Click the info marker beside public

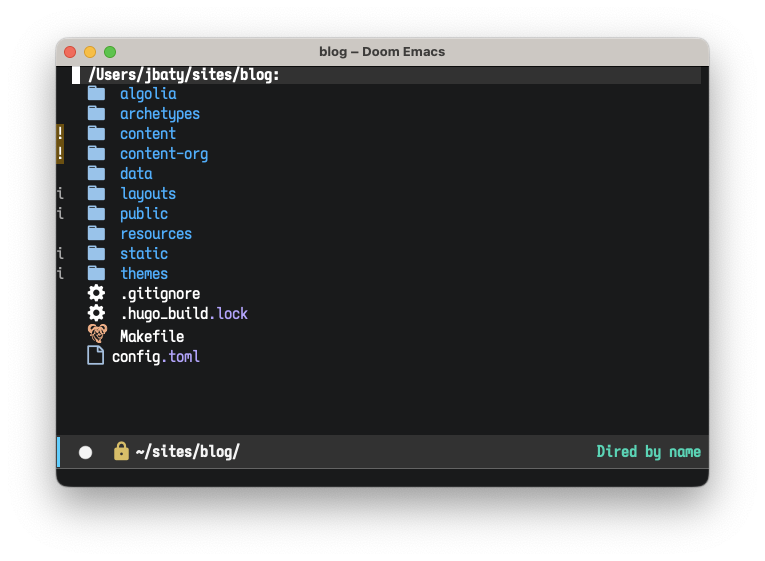tap(60, 213)
